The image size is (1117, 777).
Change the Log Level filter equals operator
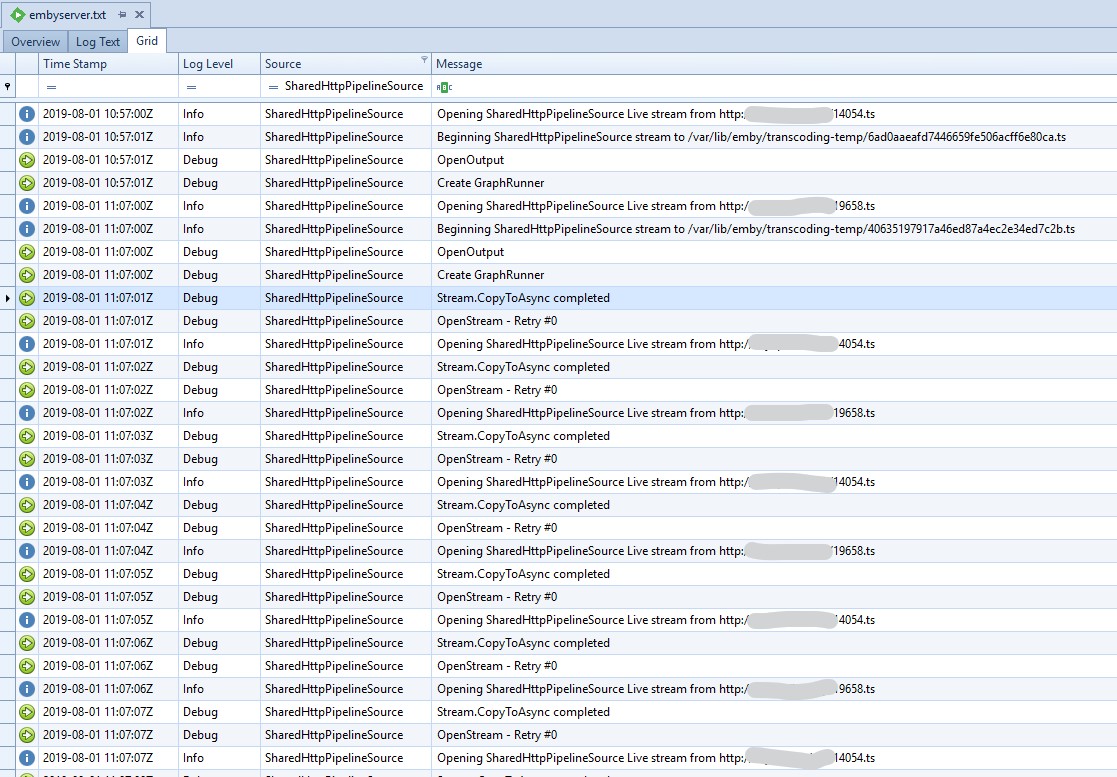tap(191, 87)
